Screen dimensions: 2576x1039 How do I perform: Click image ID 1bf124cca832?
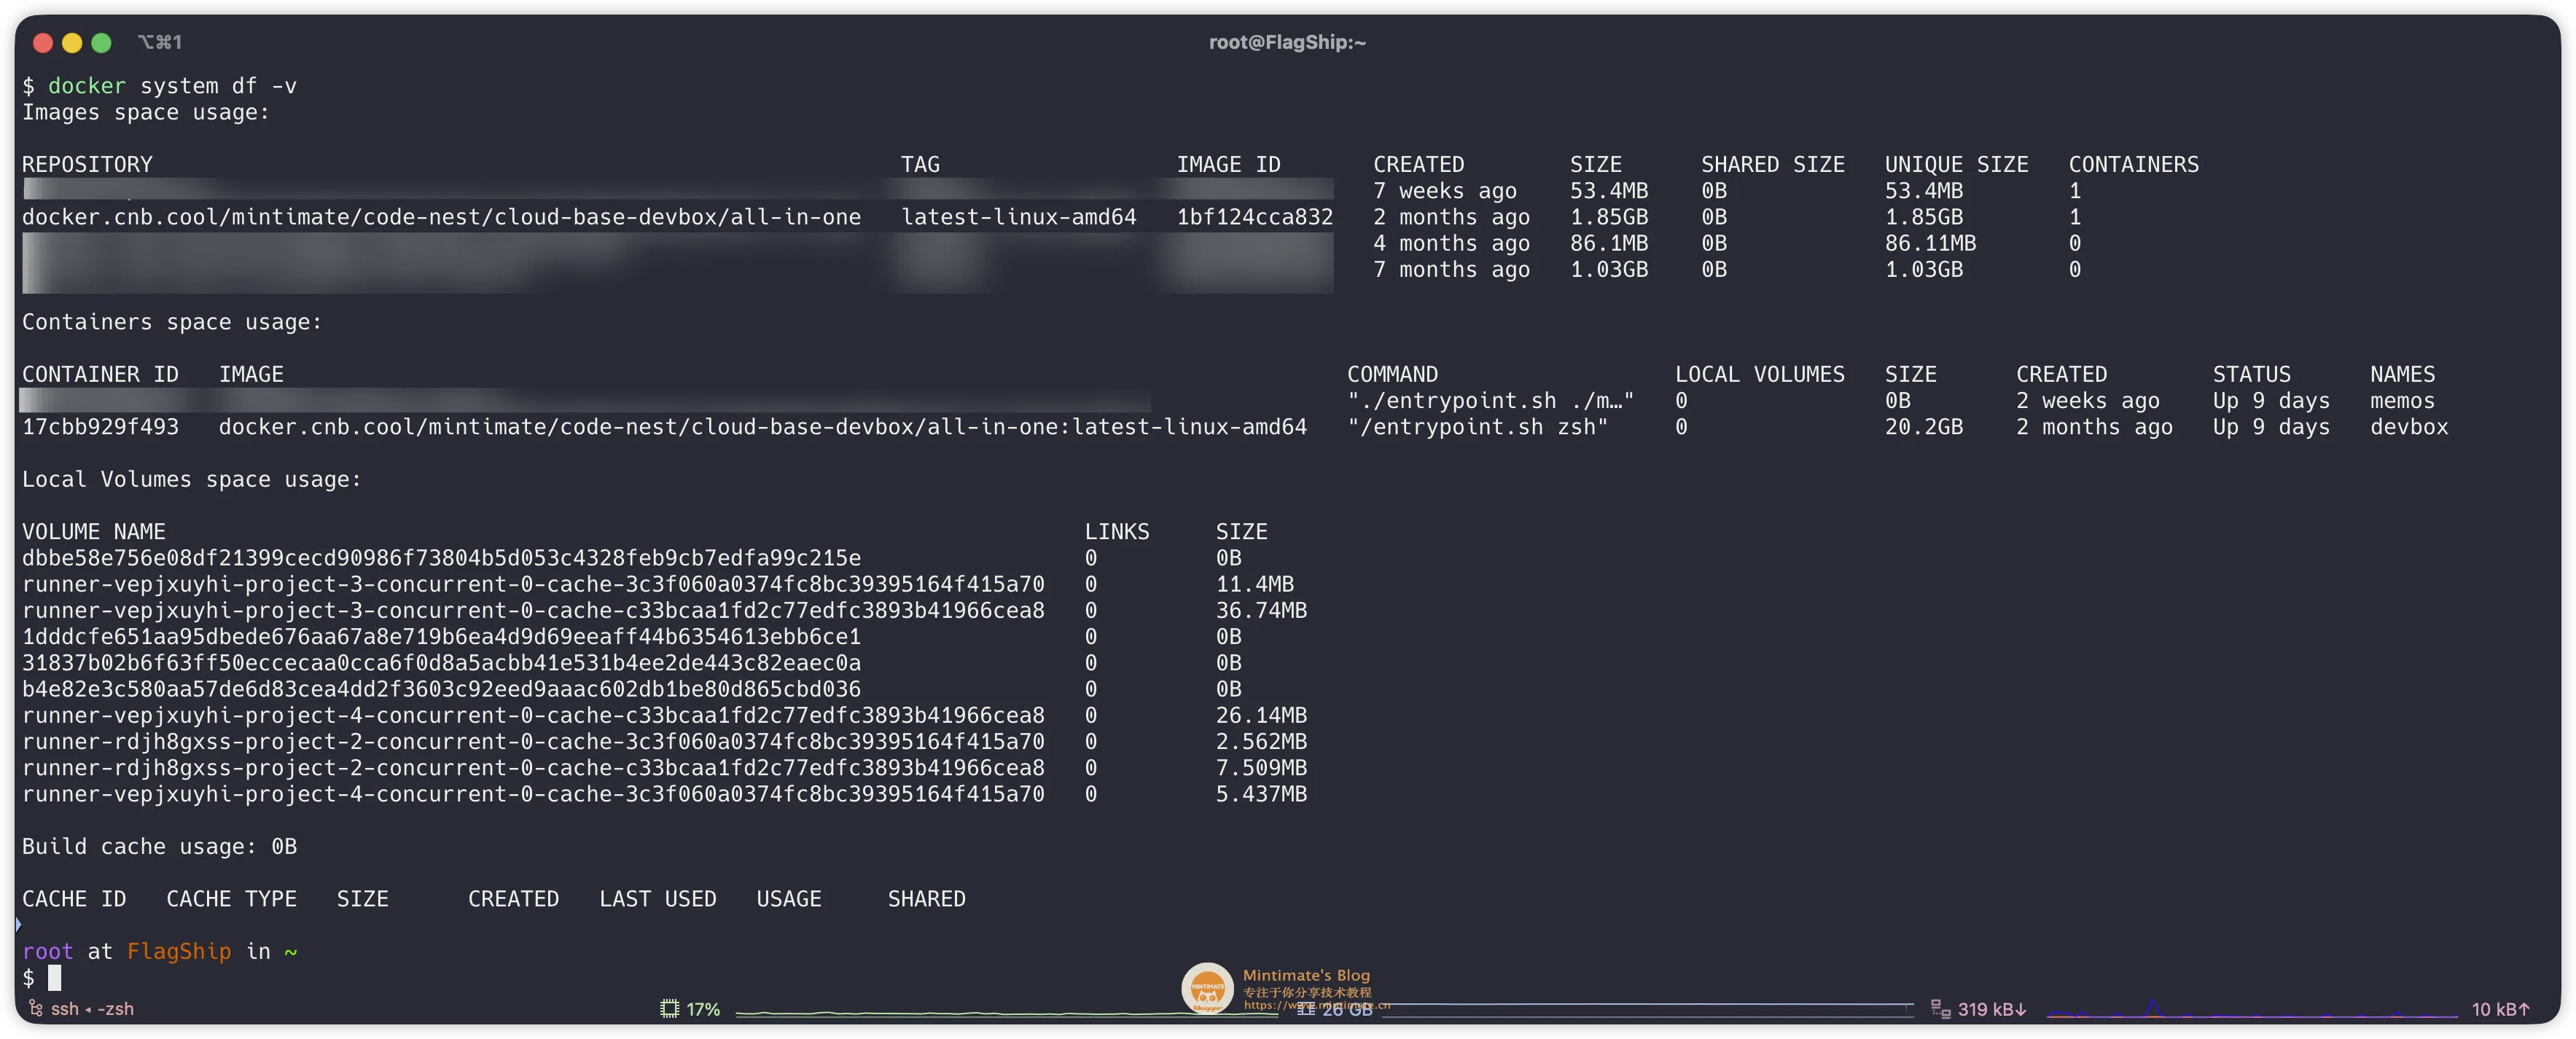[x=1254, y=217]
